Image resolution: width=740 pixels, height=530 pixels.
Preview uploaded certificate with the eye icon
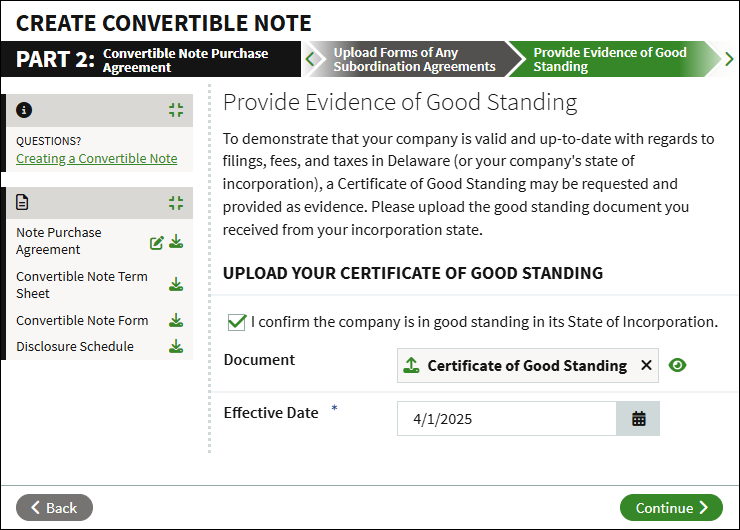click(677, 365)
